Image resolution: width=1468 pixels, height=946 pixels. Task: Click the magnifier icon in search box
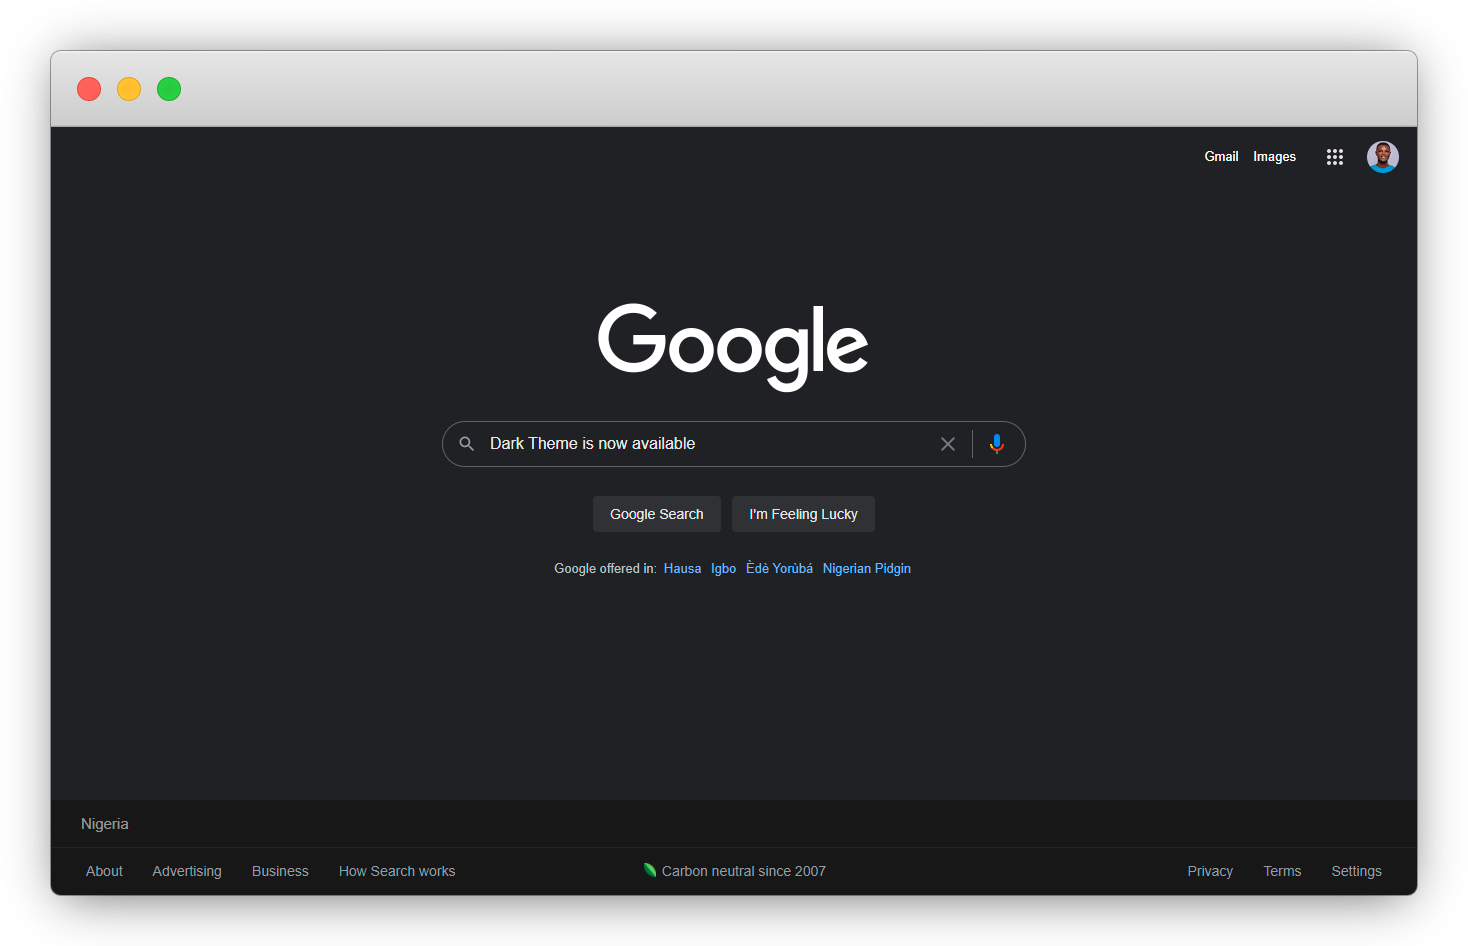(467, 444)
